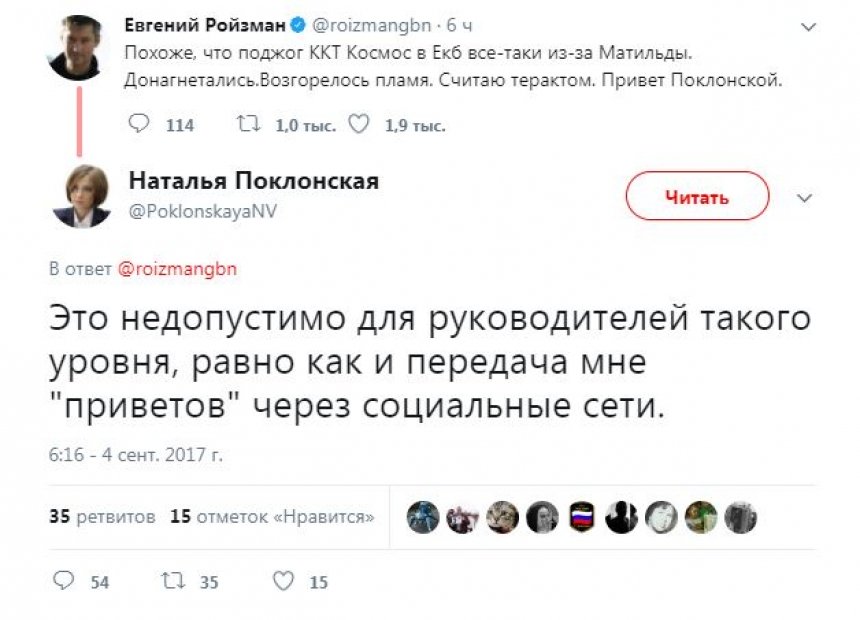
Task: Like Roizman's tweet with heart icon
Action: point(359,125)
